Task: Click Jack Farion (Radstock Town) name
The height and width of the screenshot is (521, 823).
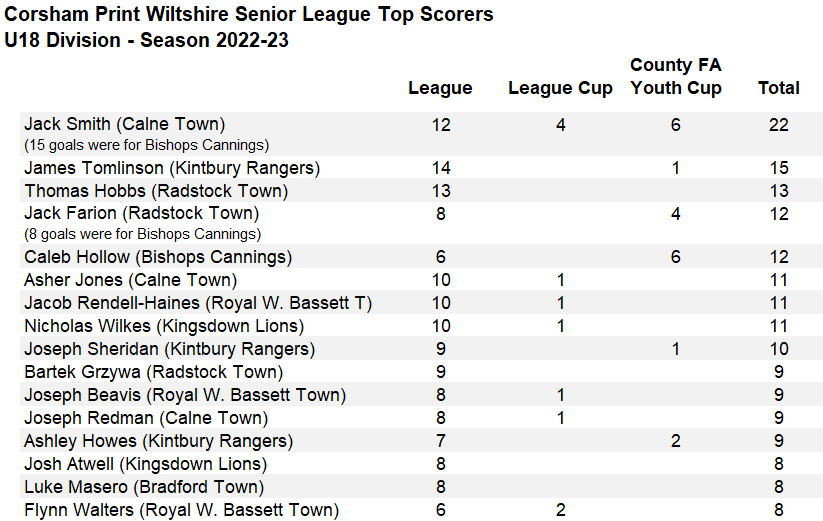Action: (141, 213)
